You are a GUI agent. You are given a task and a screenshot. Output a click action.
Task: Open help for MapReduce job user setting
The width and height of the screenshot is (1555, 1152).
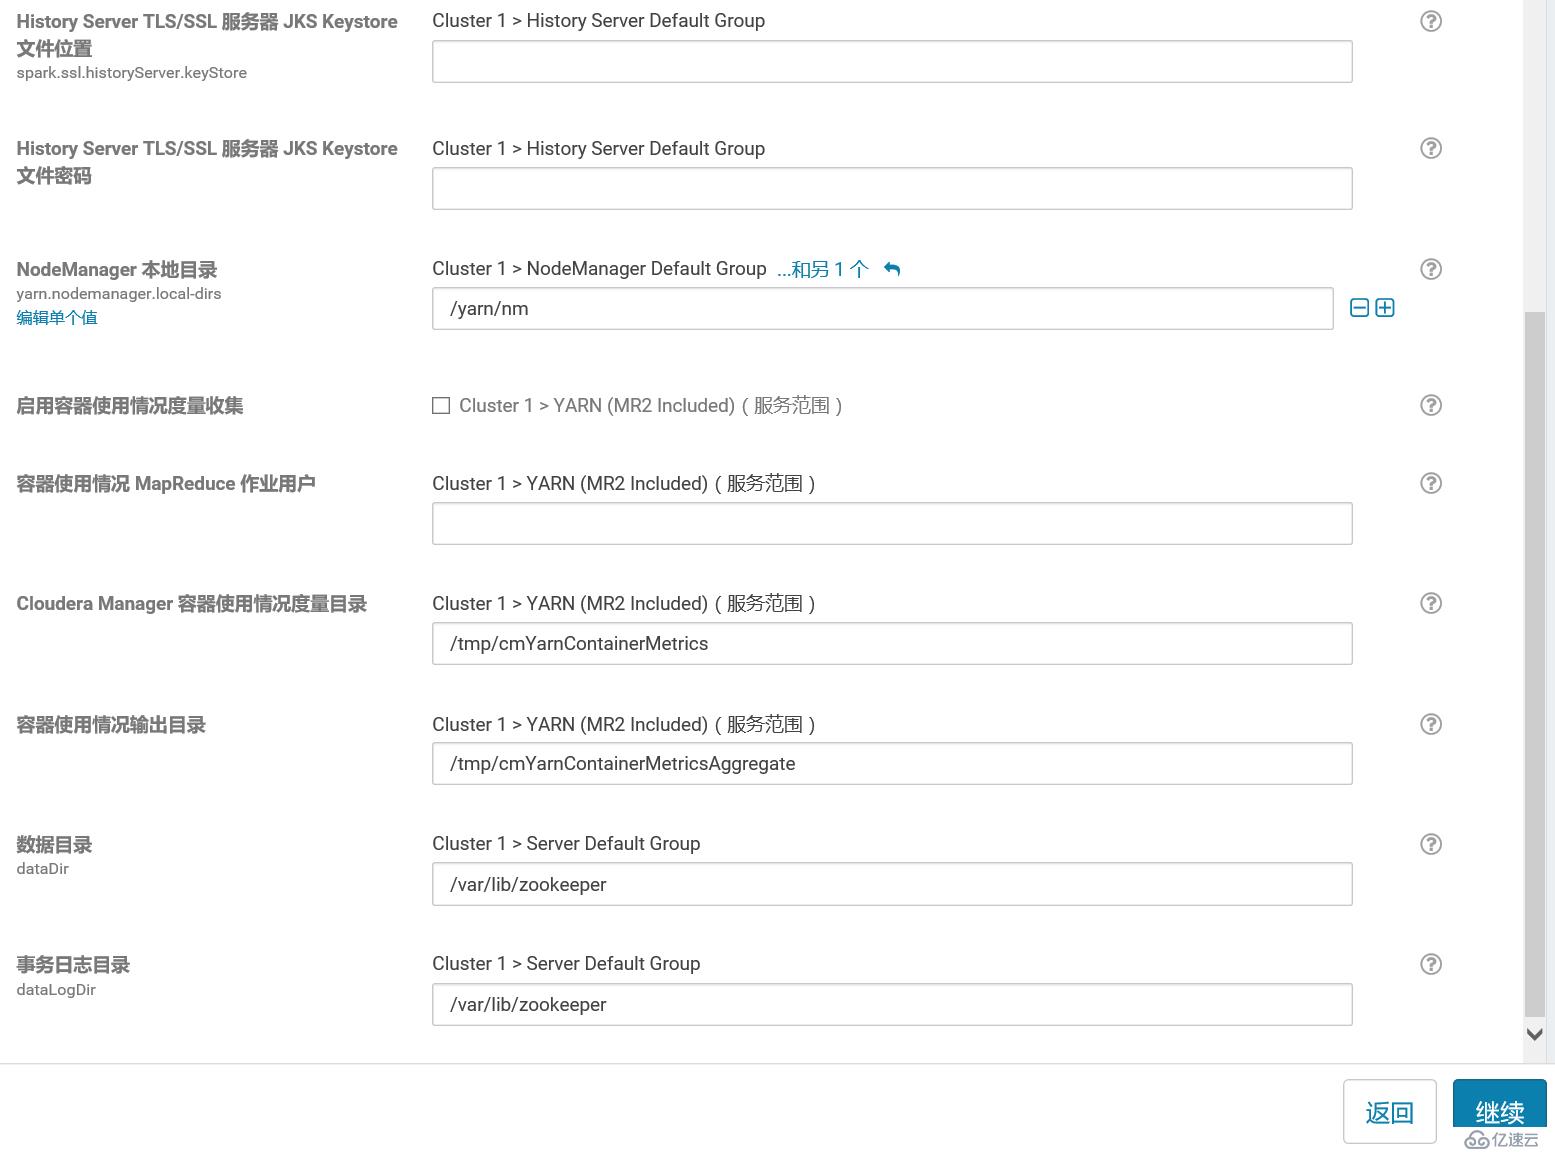point(1431,483)
